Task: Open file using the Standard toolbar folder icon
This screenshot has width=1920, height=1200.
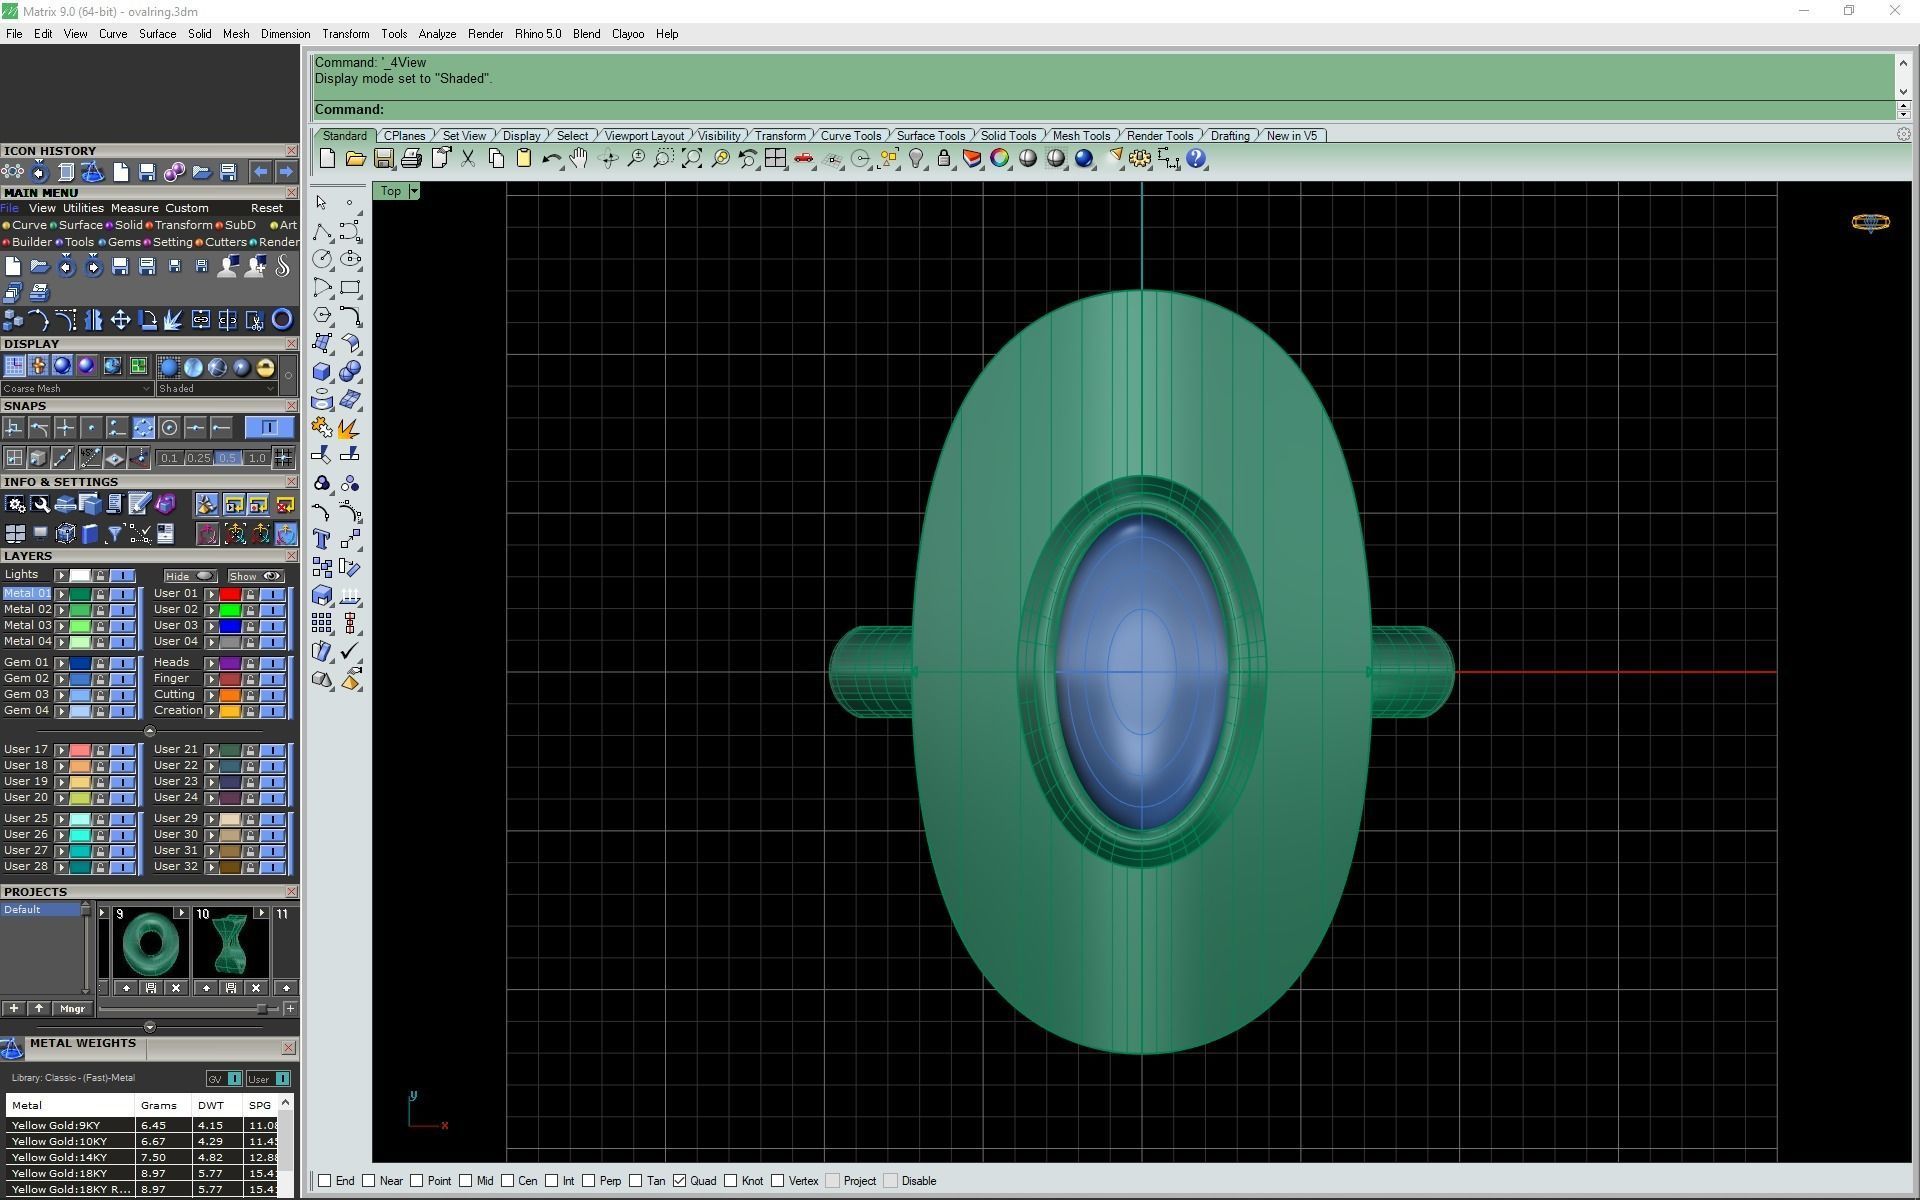Action: (x=355, y=159)
